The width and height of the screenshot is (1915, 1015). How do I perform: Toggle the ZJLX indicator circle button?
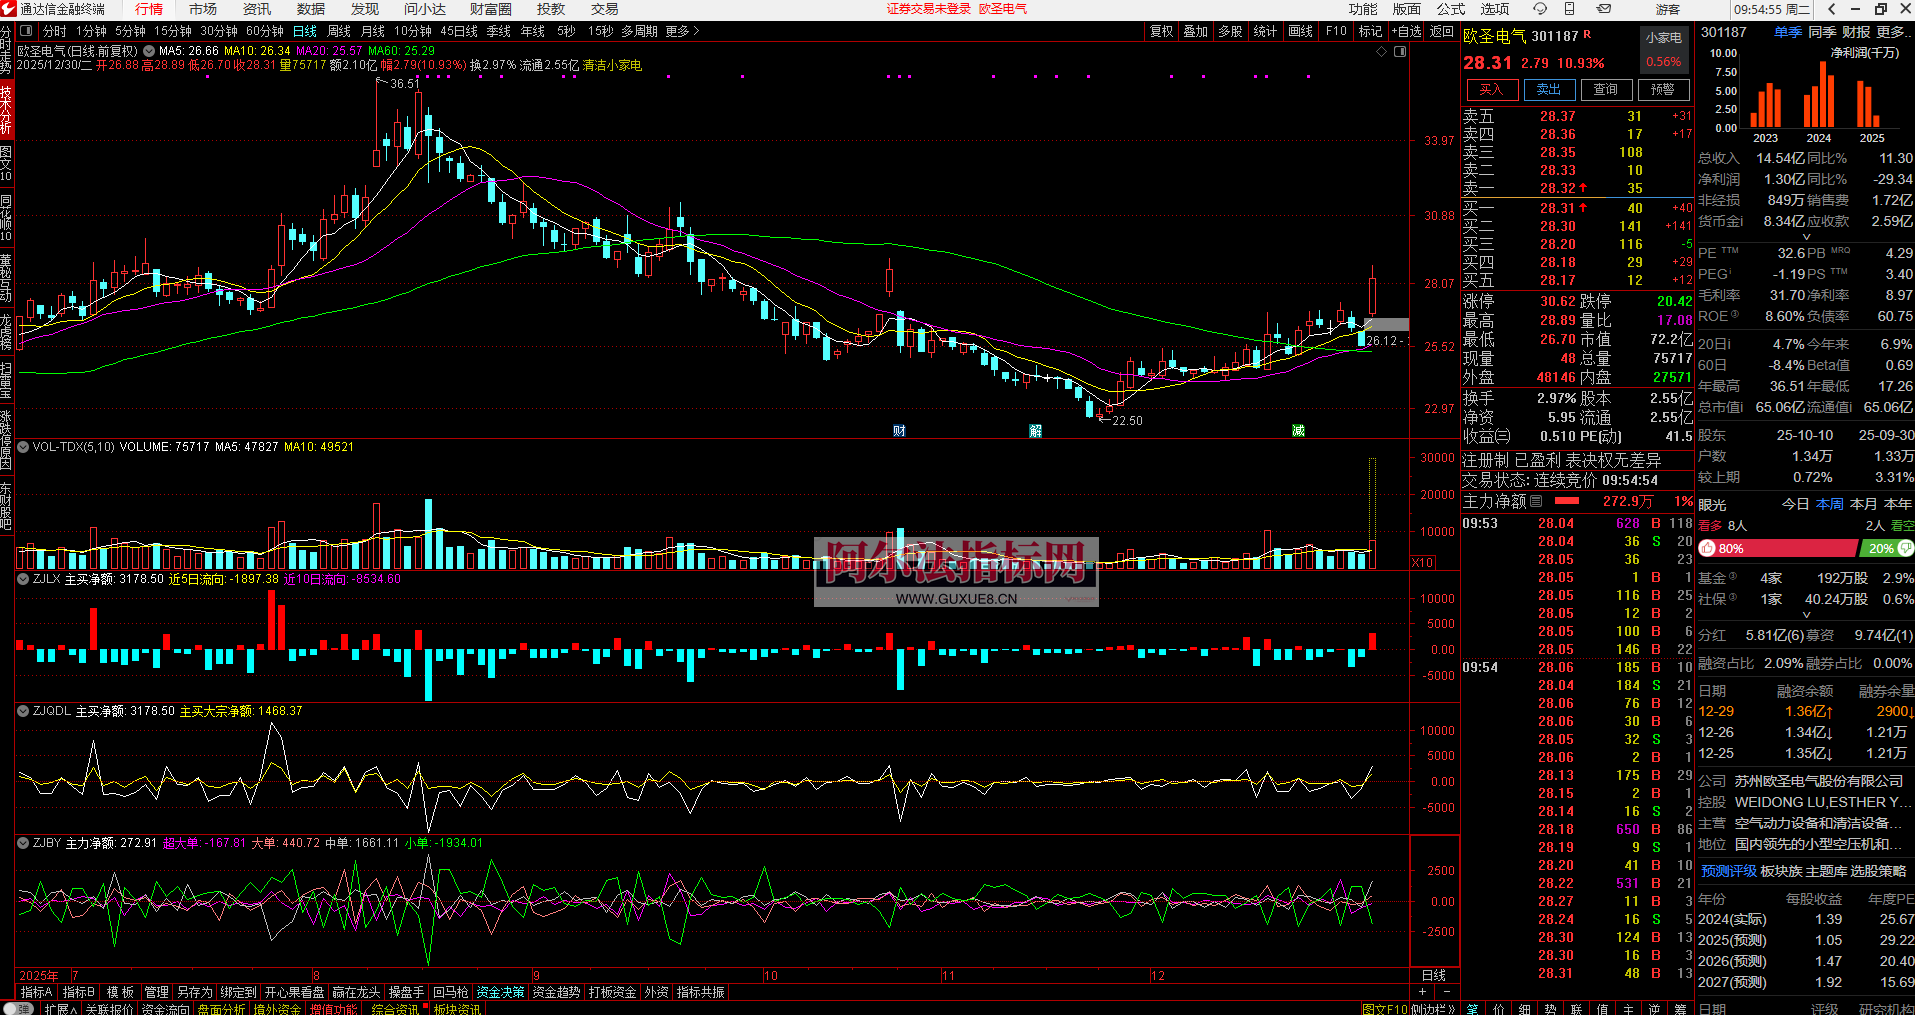click(23, 579)
